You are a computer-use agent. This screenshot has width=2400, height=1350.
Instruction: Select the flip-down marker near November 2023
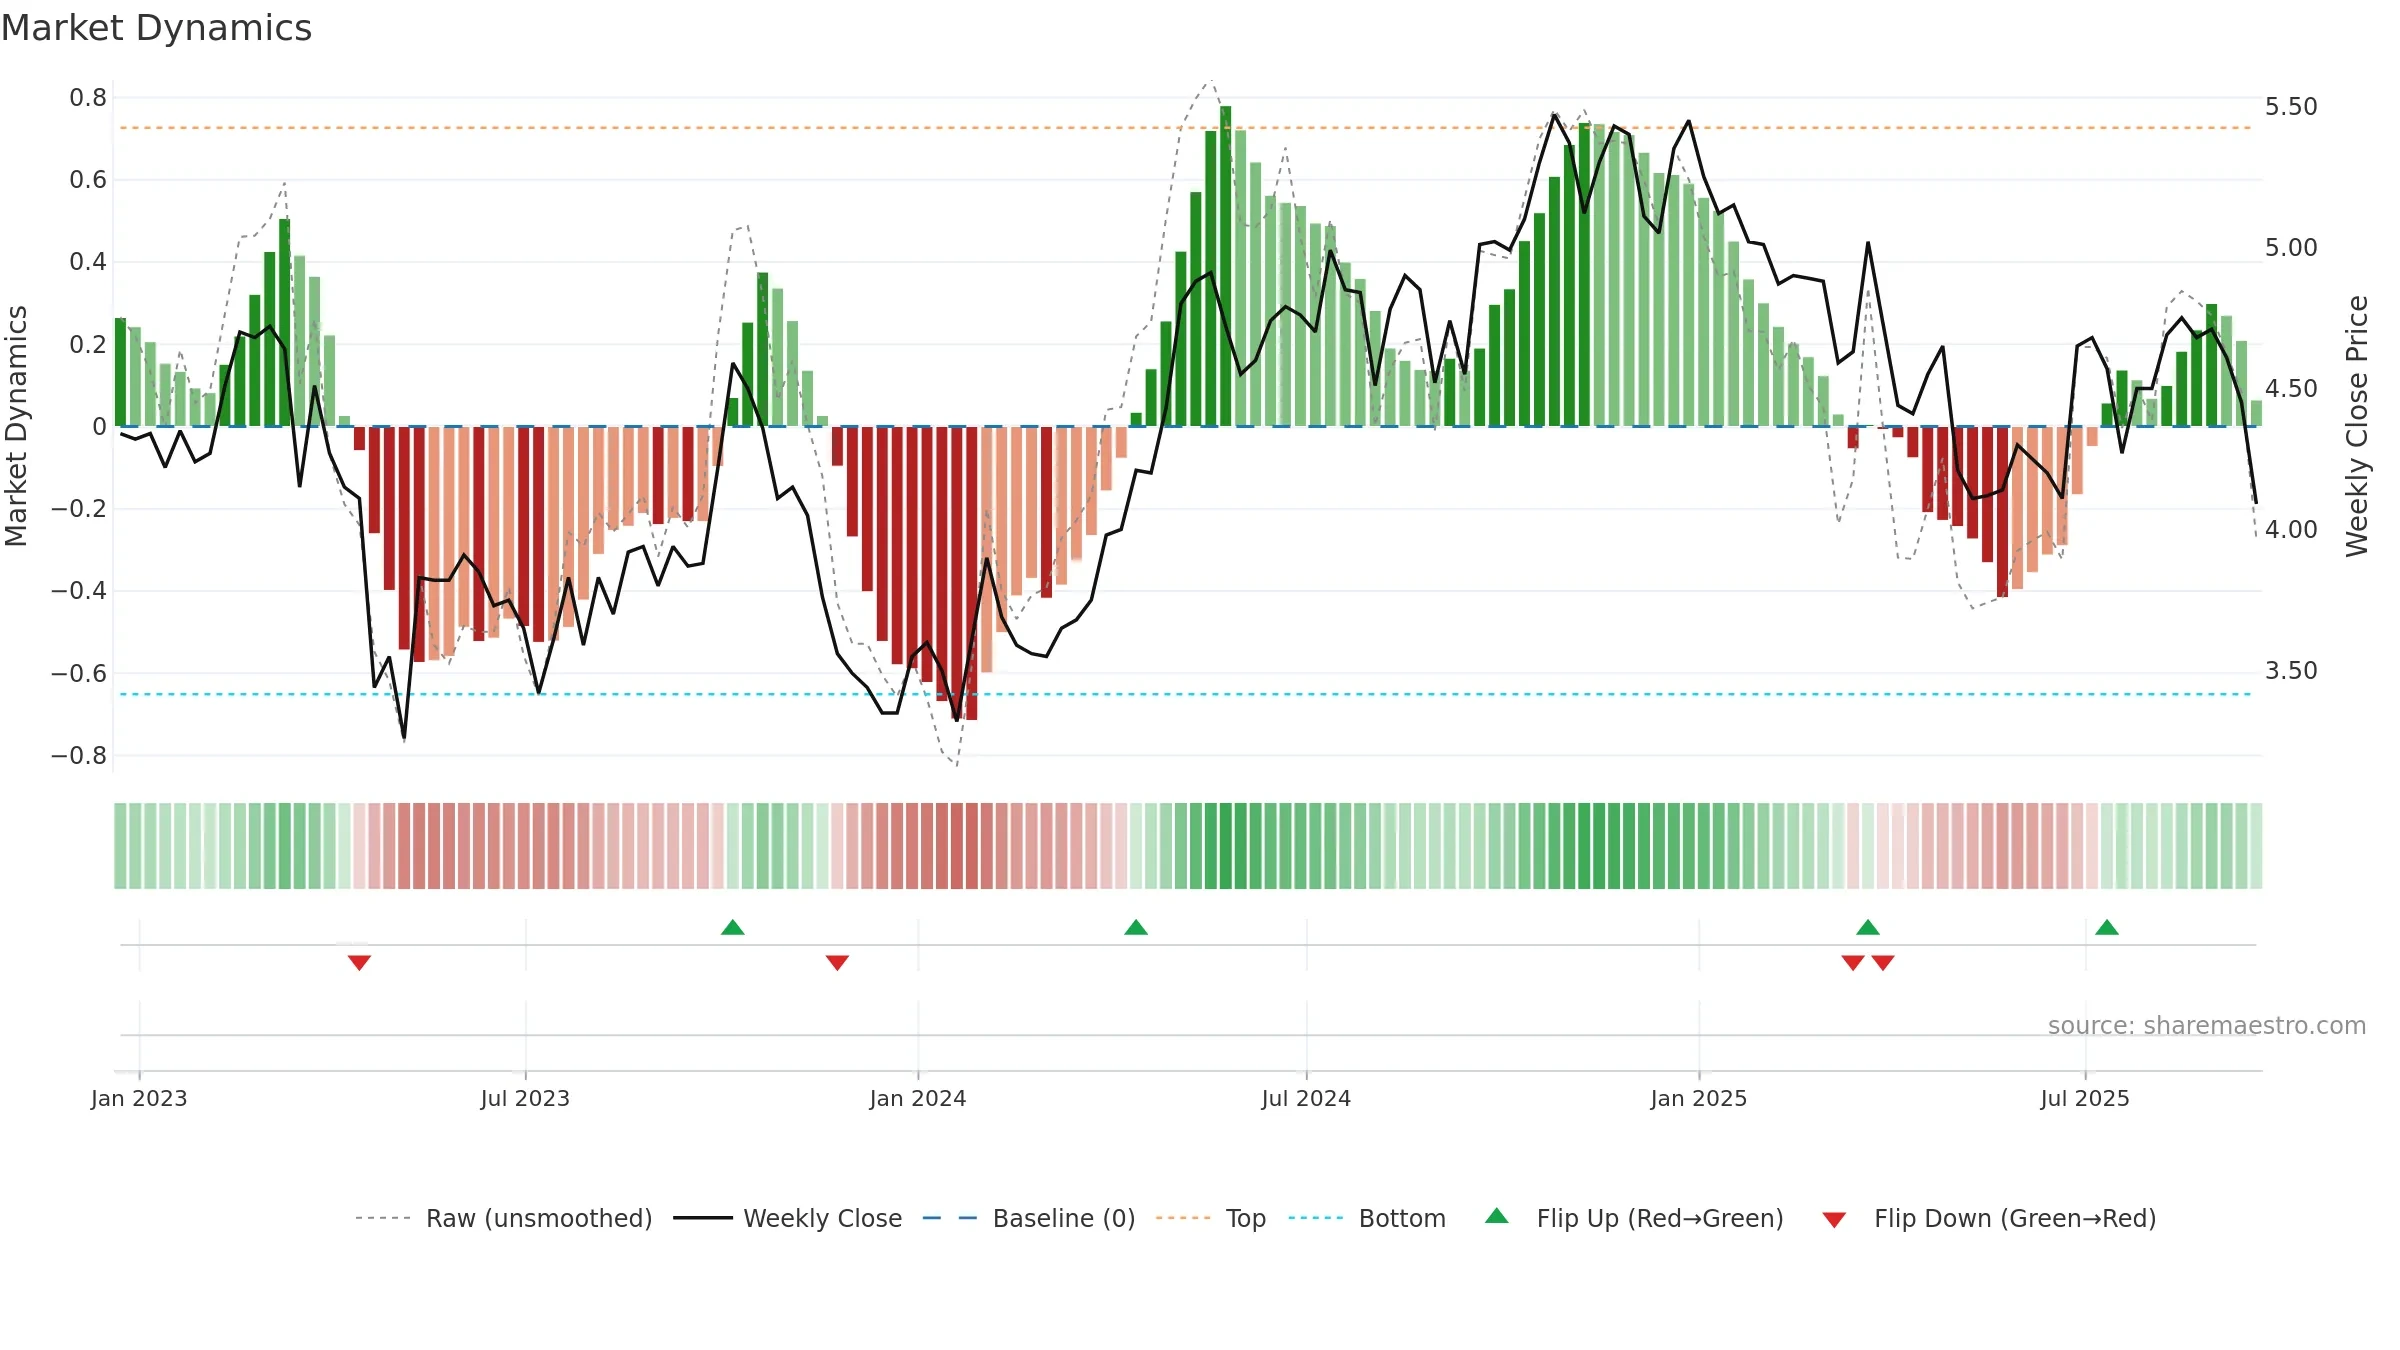pyautogui.click(x=838, y=963)
